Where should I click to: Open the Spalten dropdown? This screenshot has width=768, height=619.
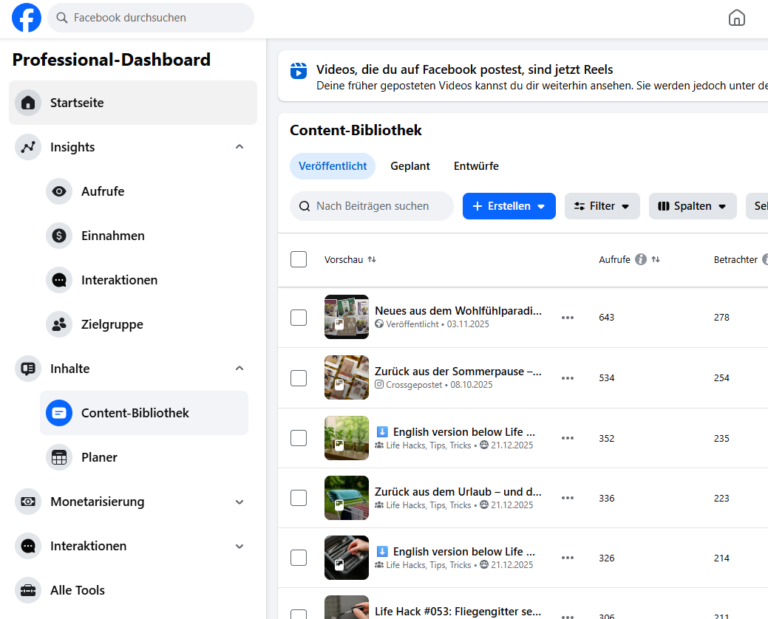click(693, 206)
